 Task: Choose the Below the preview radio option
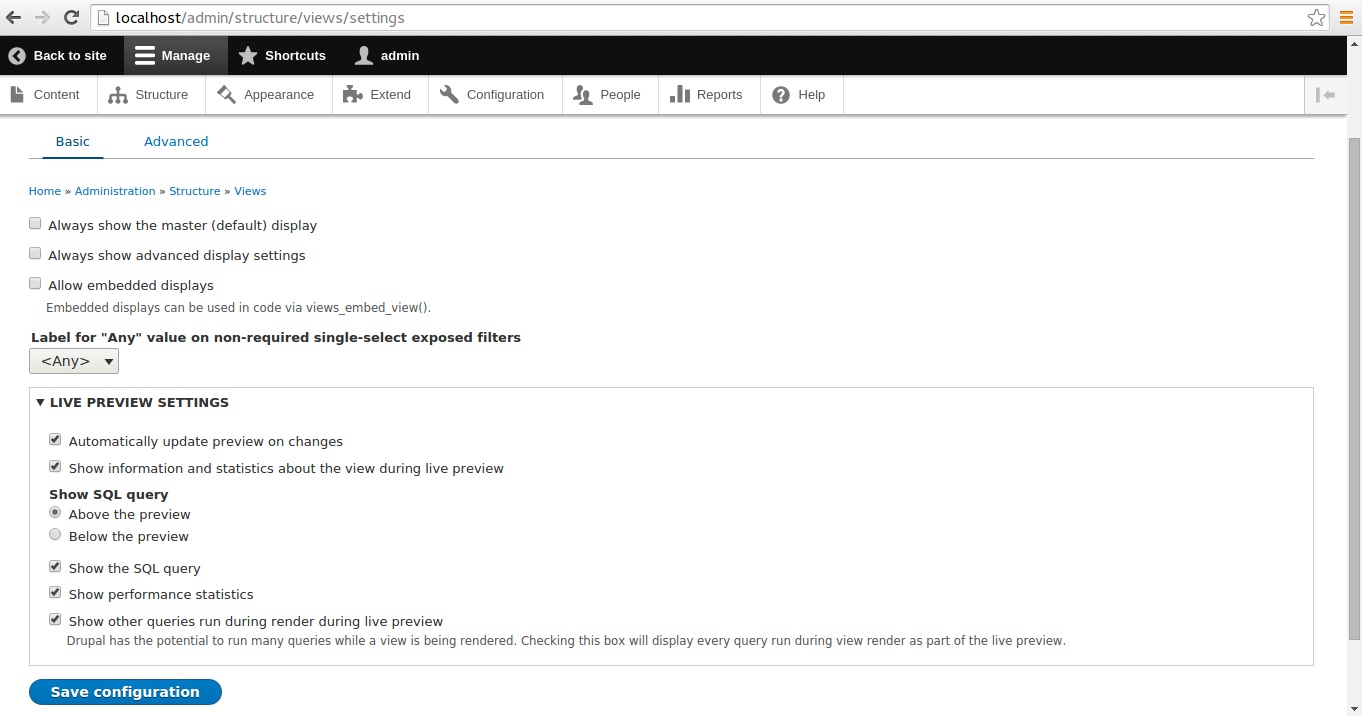point(55,535)
